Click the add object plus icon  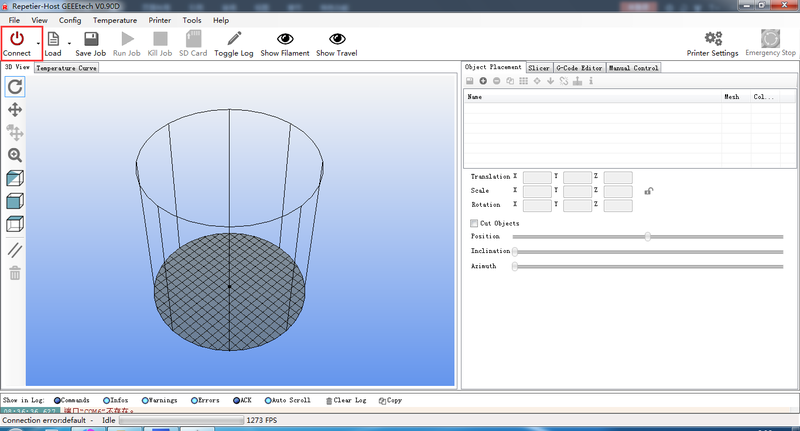click(483, 81)
